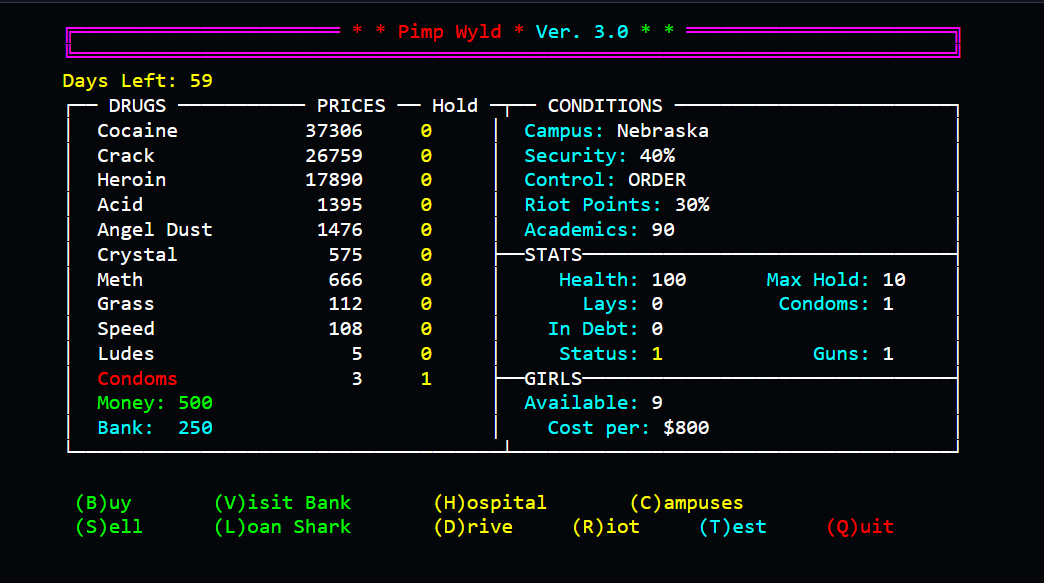
Task: Click Cocaine price 37306
Action: click(334, 131)
